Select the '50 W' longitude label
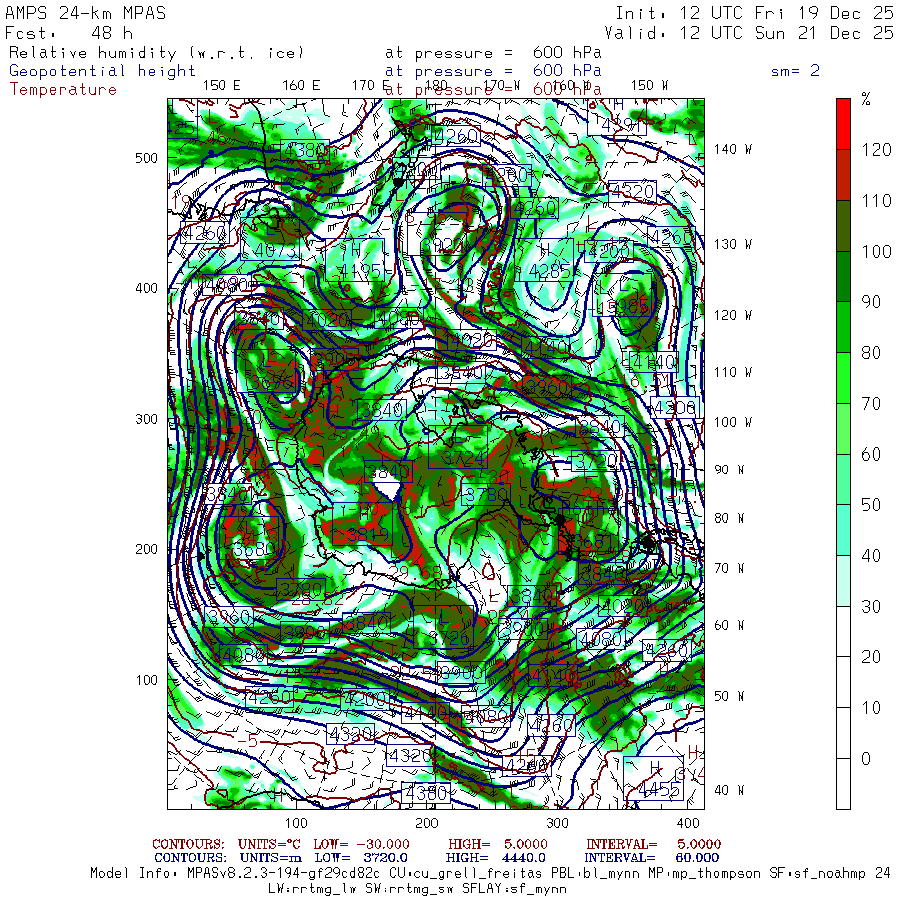The width and height of the screenshot is (900, 900). 729,696
